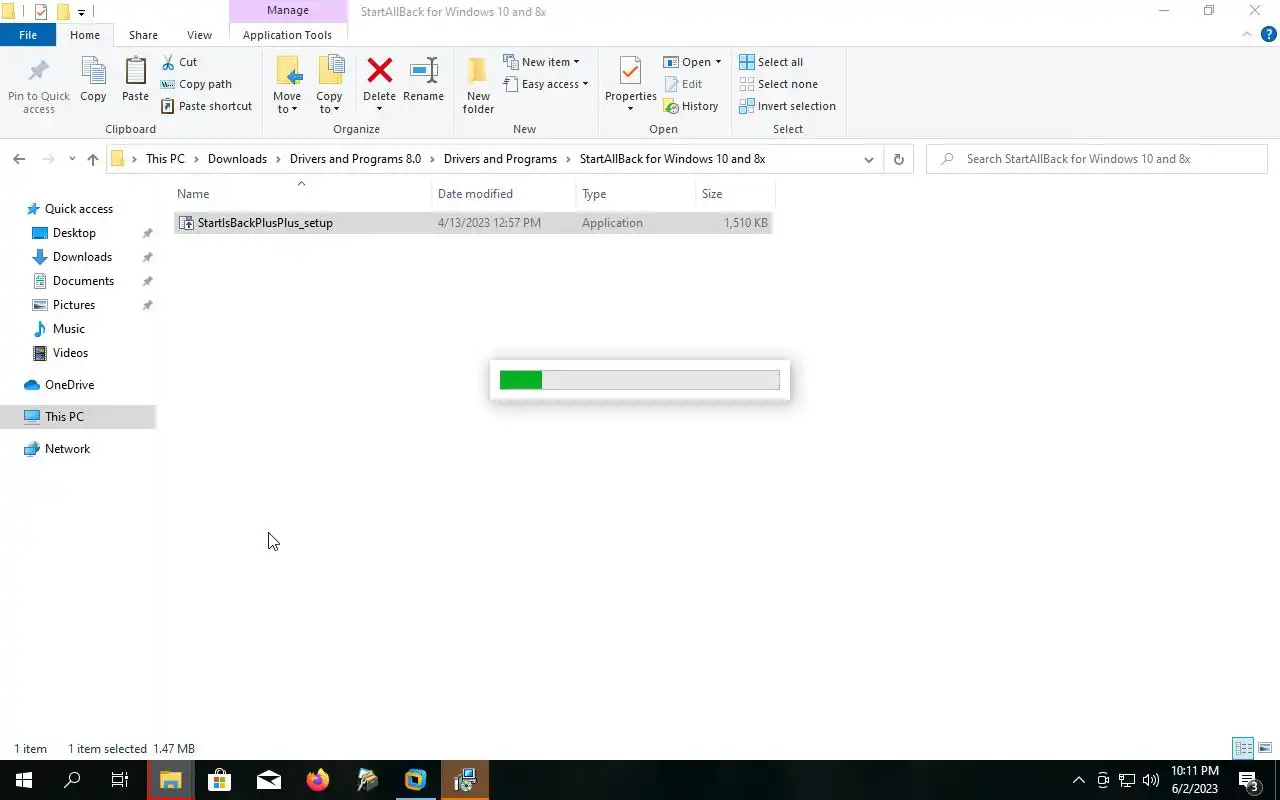1280x800 pixels.
Task: Open Microsoft Store from taskbar
Action: (219, 780)
